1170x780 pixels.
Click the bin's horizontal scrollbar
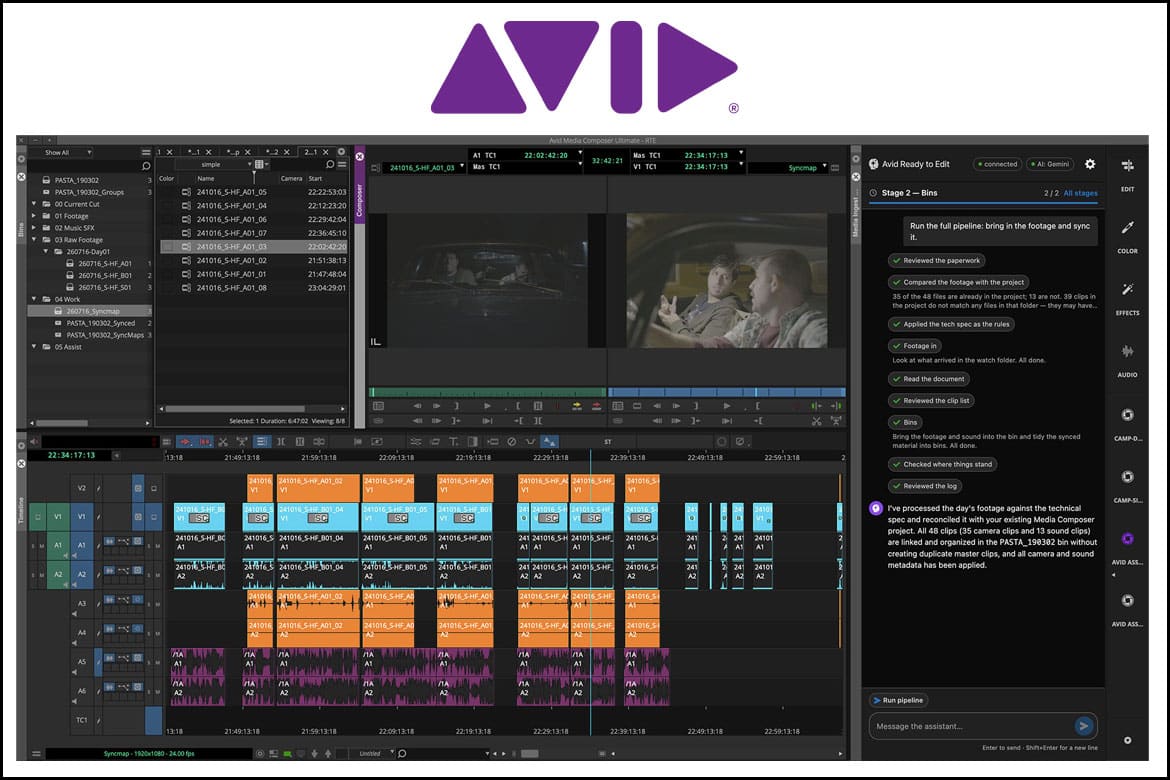234,408
